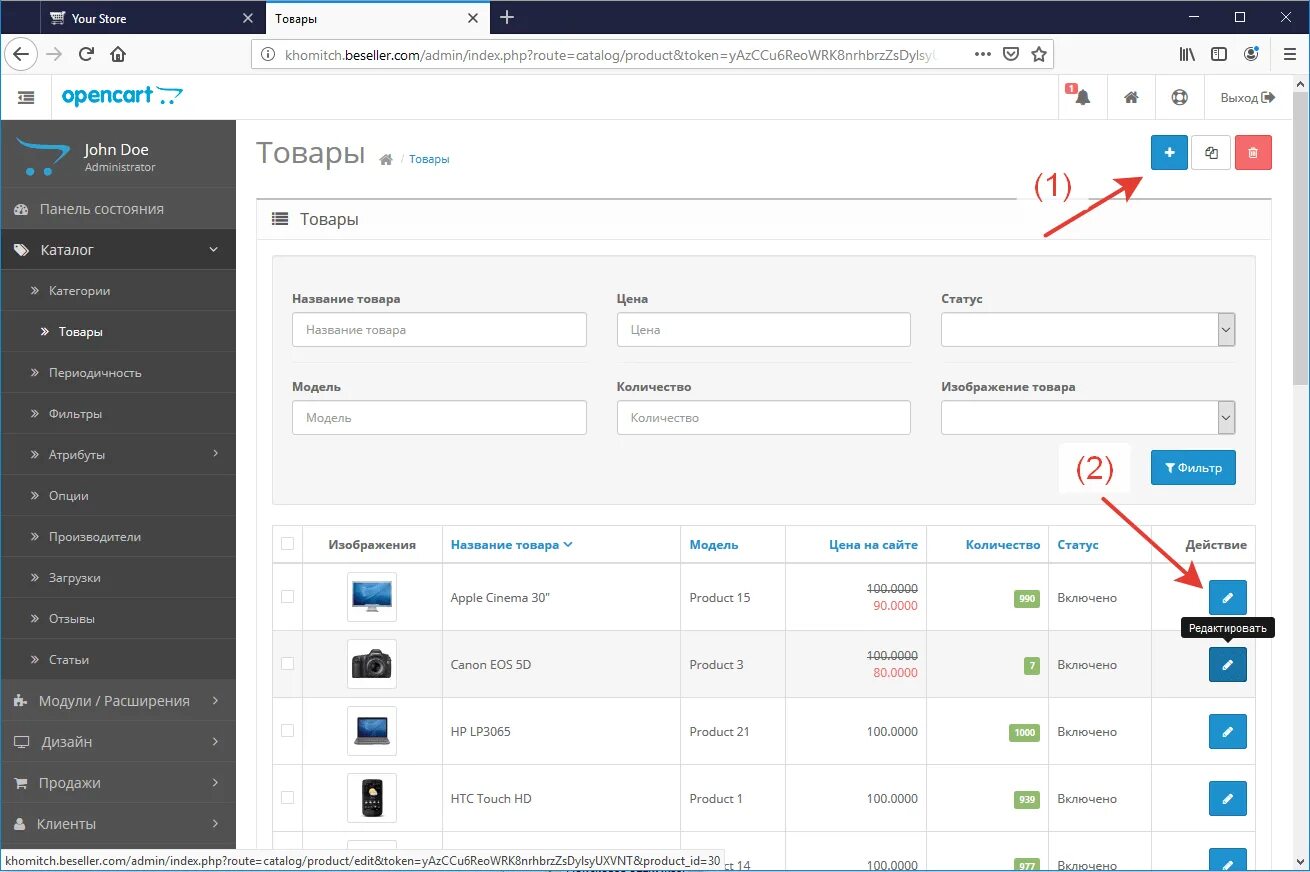This screenshot has width=1310, height=872.
Task: Expand the Атрибуты submenu
Action: (118, 454)
